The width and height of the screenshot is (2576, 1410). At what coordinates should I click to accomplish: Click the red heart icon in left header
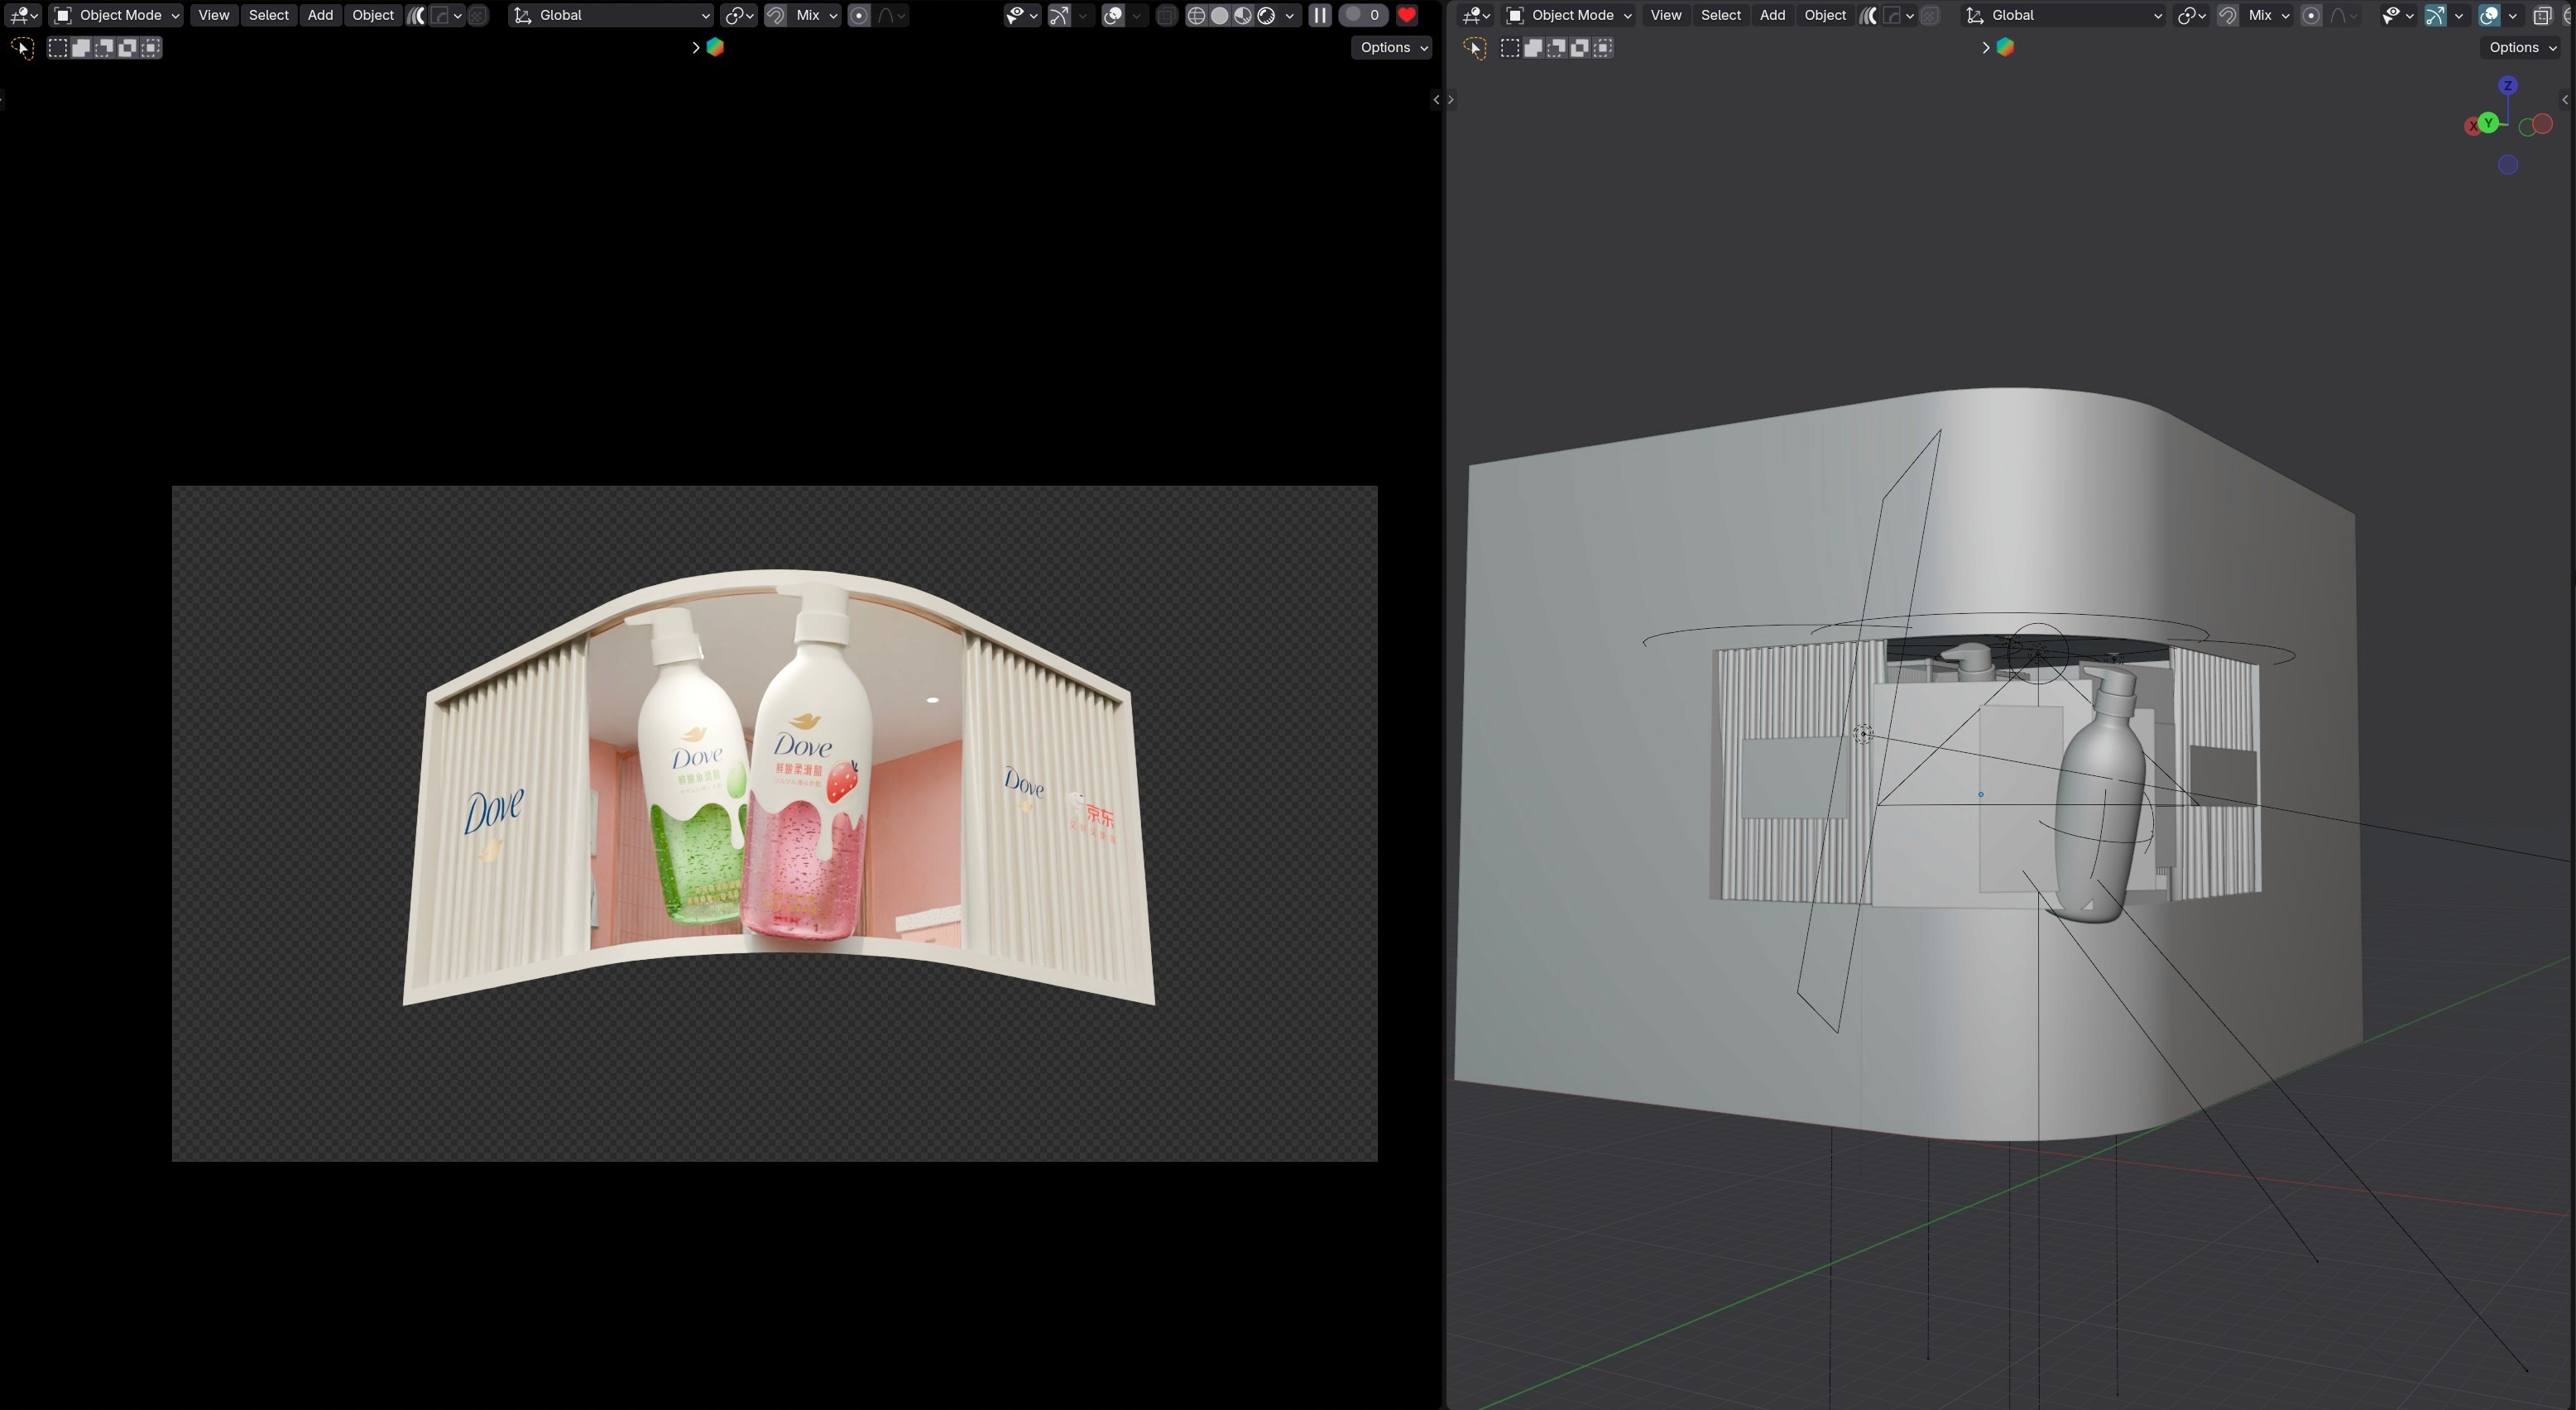pos(1406,15)
